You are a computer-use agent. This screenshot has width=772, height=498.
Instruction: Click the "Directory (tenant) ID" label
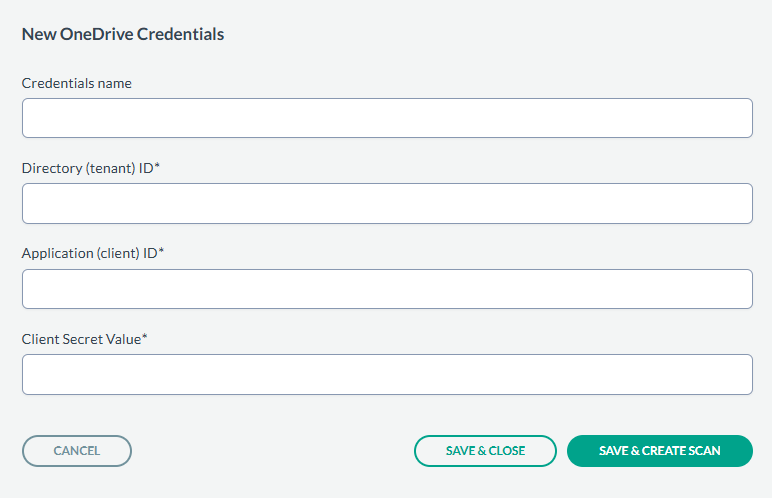click(x=87, y=168)
